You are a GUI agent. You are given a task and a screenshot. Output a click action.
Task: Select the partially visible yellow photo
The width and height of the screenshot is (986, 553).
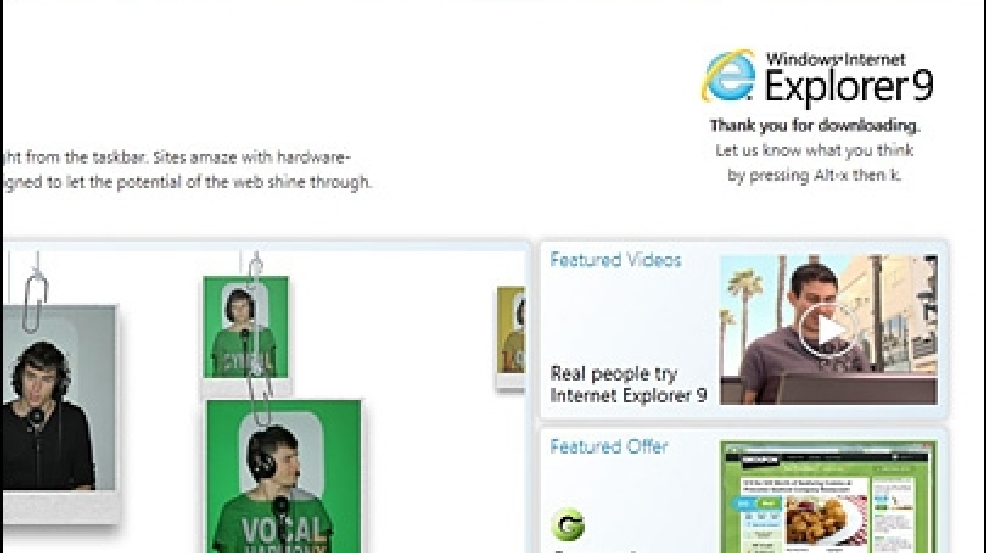(511, 331)
